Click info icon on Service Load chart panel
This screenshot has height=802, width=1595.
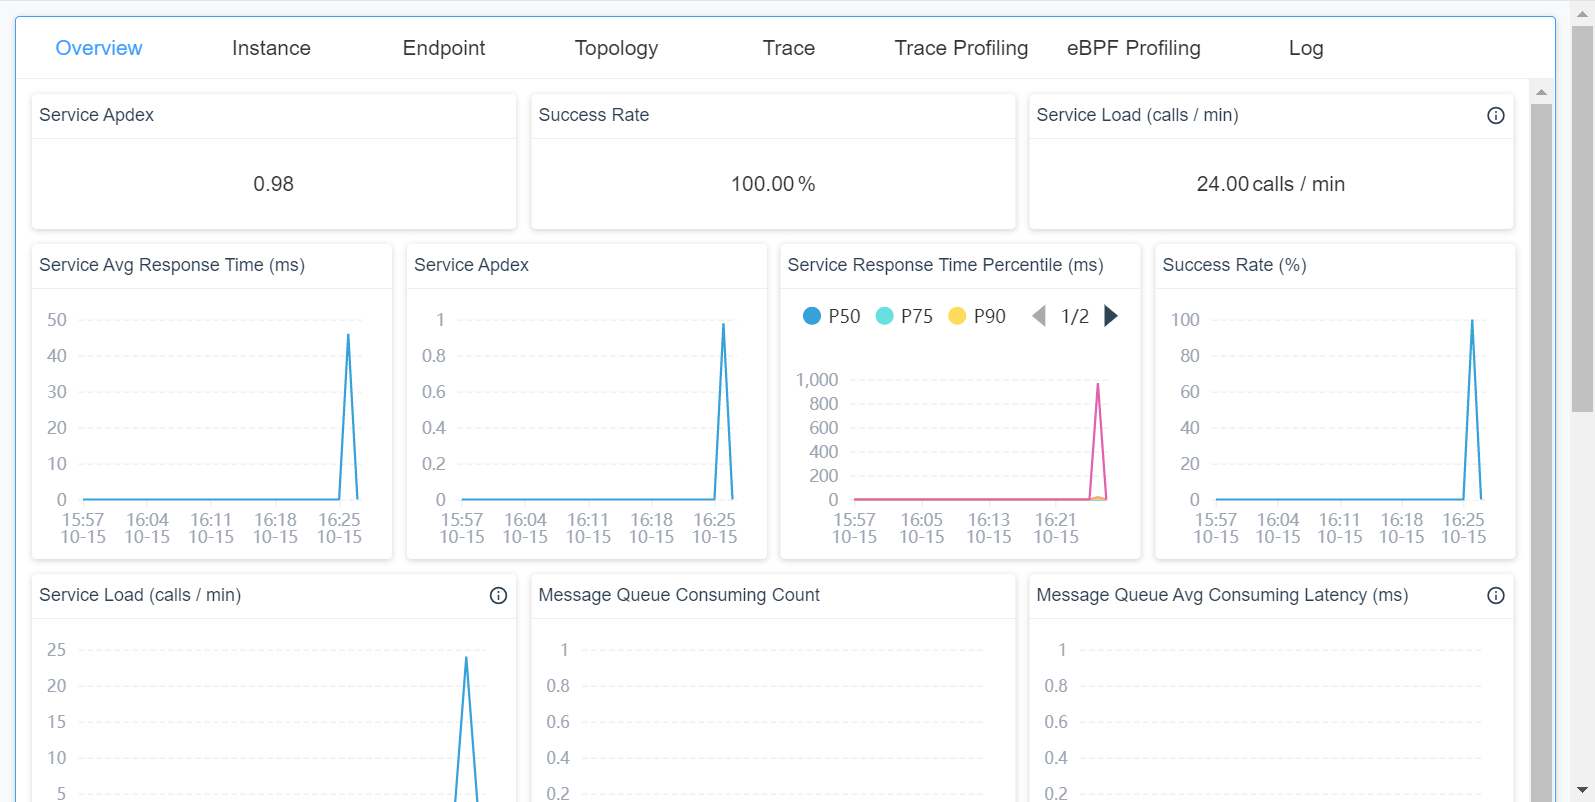pyautogui.click(x=498, y=595)
